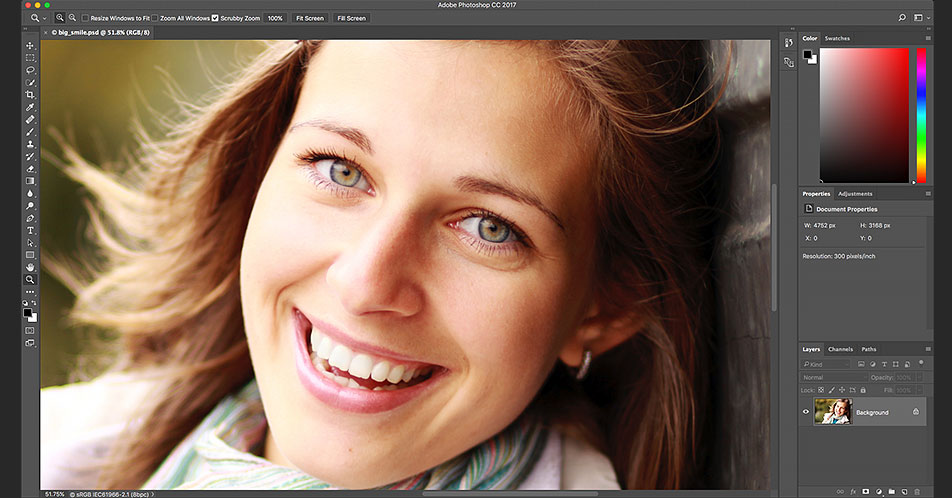Create a new layer group folder
The width and height of the screenshot is (952, 498).
(892, 492)
